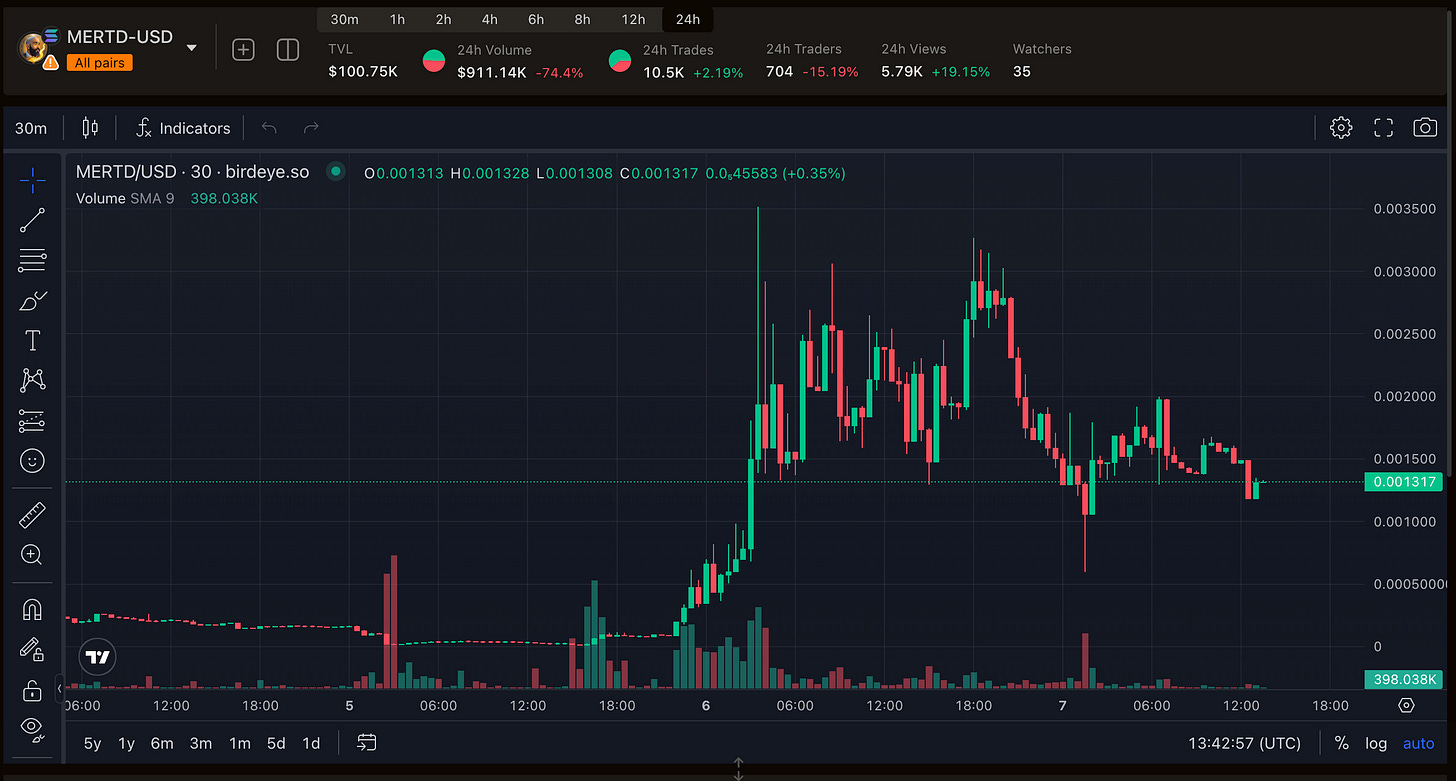Screen dimensions: 1456x781
Task: Select the crosshair cursor tool
Action: click(32, 181)
